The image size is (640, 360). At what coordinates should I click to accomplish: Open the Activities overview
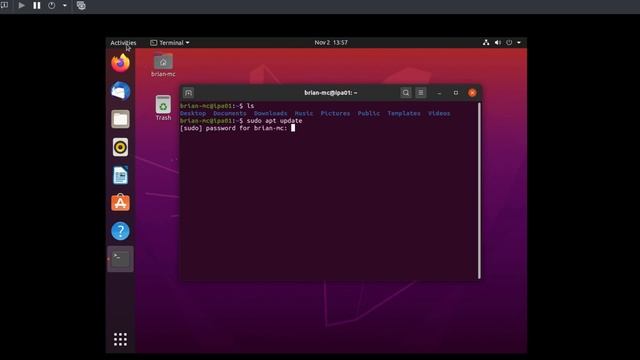click(123, 42)
